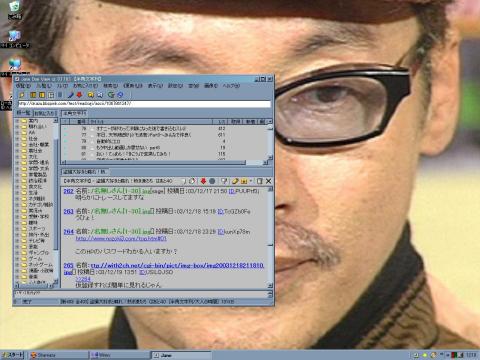The image size is (480, 360).
Task: Expand the ゲーム folder
Action: pos(17,259)
